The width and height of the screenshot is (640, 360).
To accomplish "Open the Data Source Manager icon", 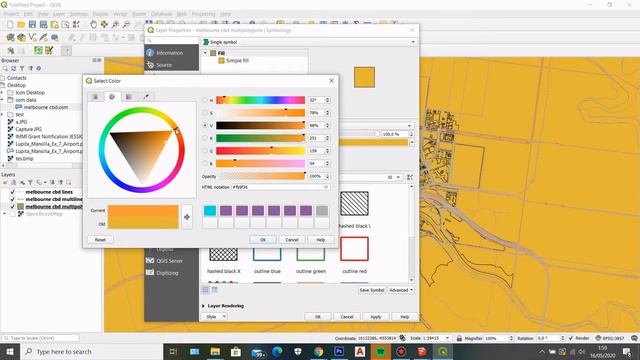I will point(10,38).
